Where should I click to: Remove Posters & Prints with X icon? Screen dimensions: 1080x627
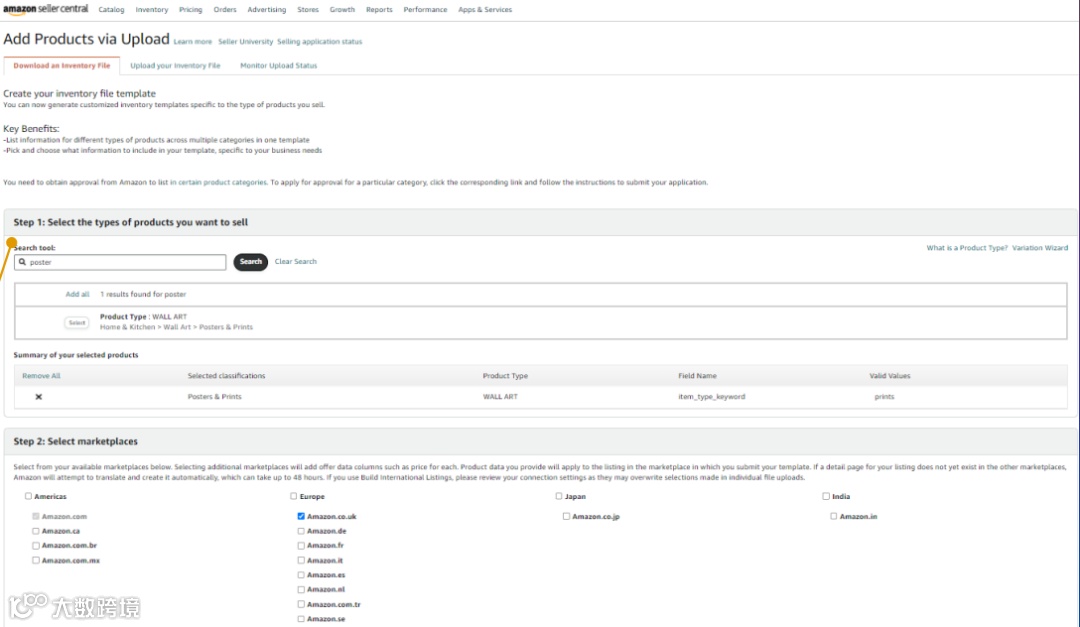point(39,397)
